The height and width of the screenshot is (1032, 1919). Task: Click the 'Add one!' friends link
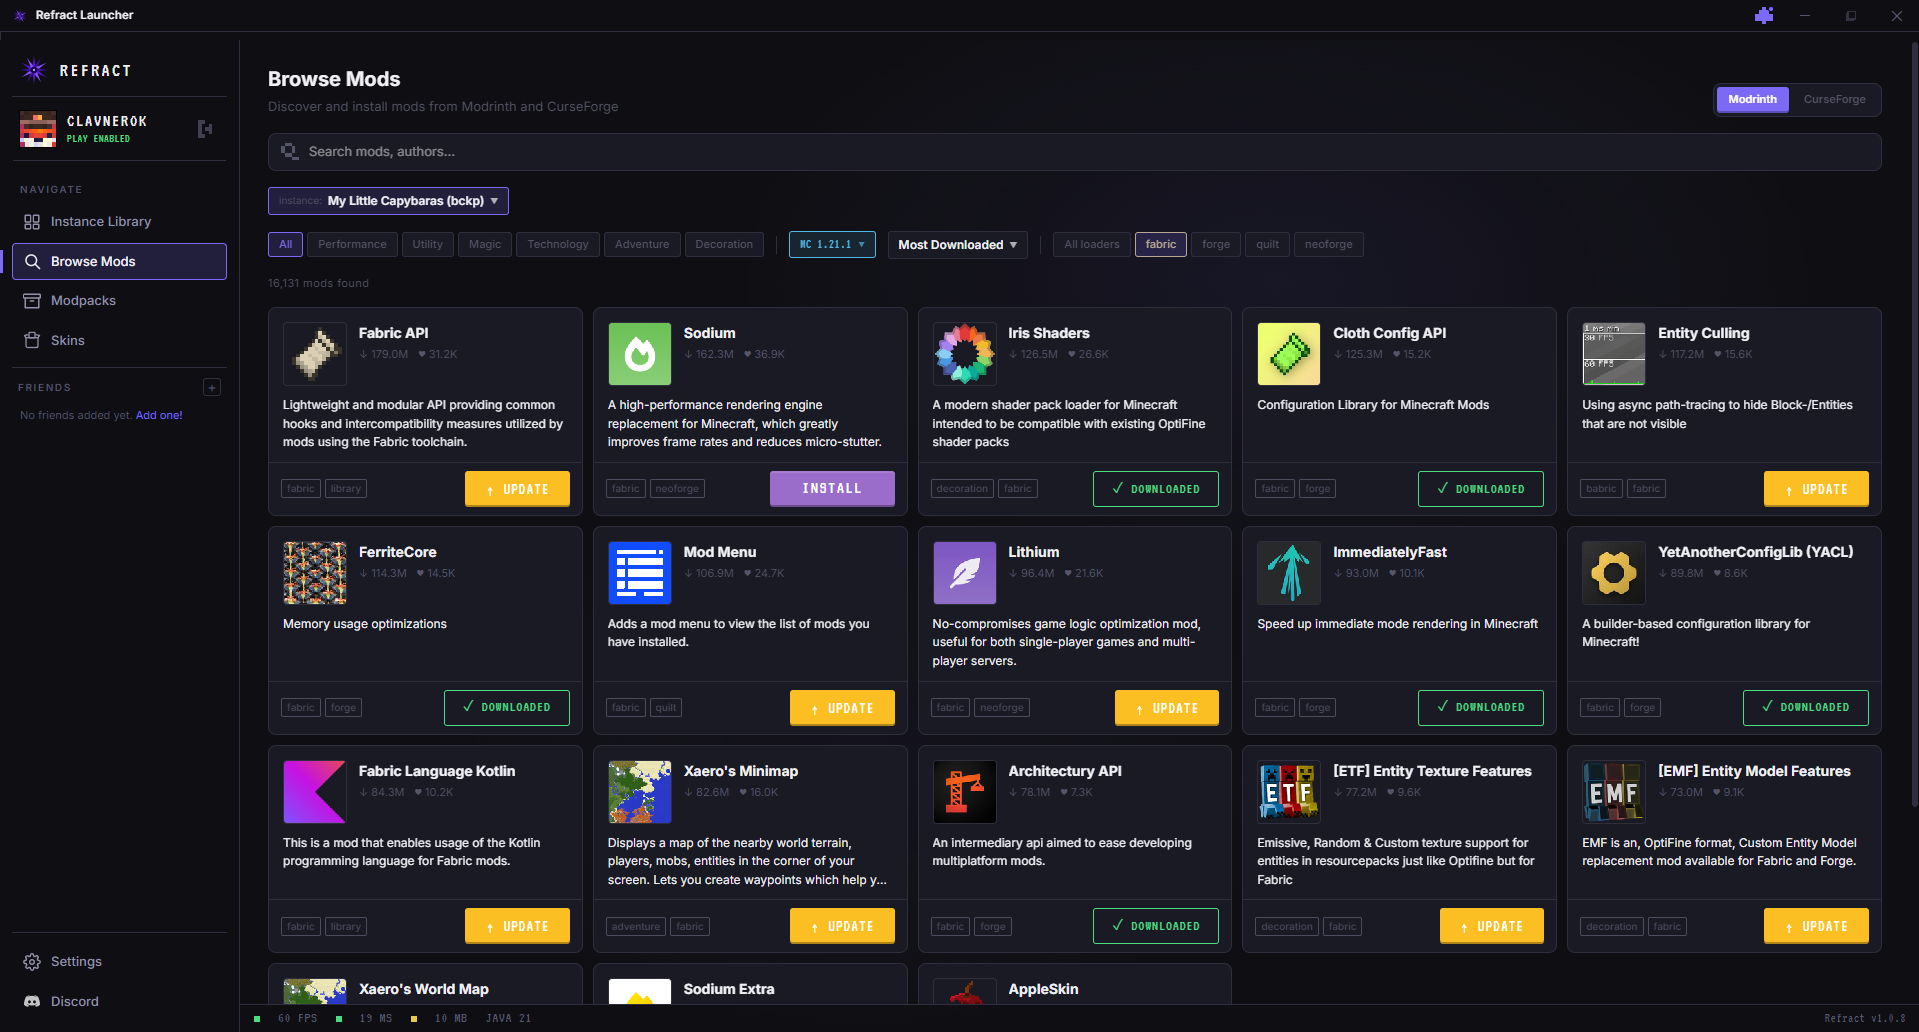tap(159, 415)
